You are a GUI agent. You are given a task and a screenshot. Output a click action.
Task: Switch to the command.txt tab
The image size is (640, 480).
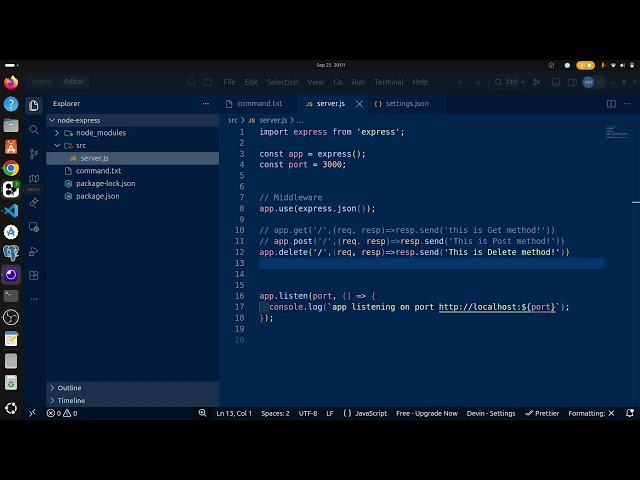click(259, 104)
